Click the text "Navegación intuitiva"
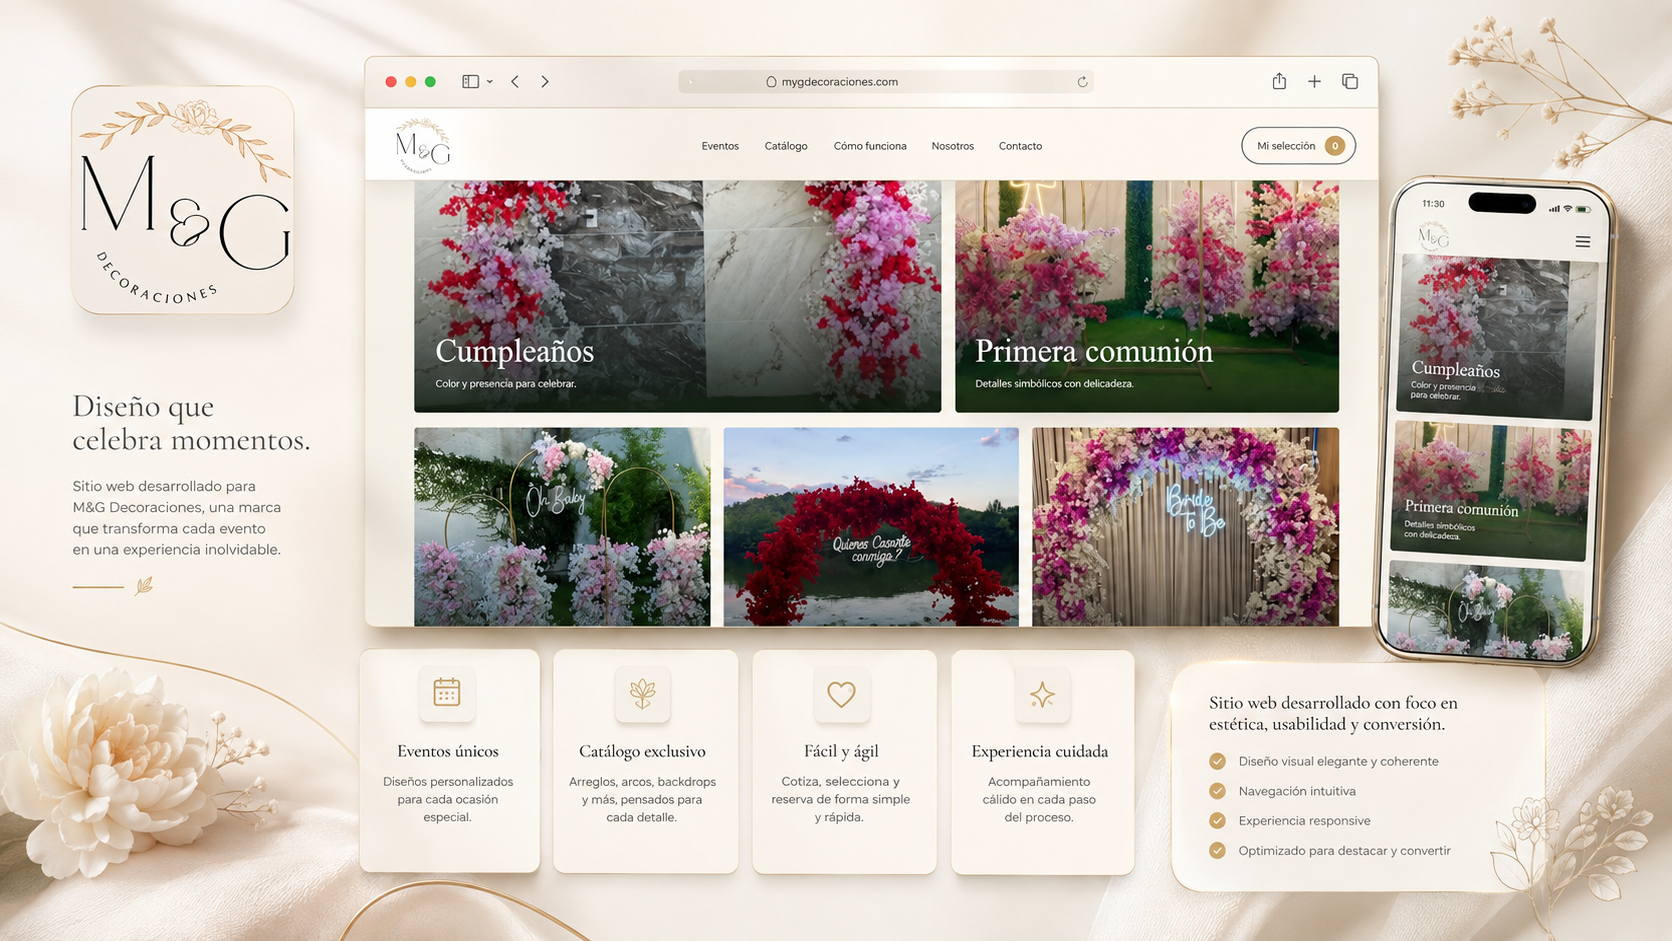 [1297, 791]
